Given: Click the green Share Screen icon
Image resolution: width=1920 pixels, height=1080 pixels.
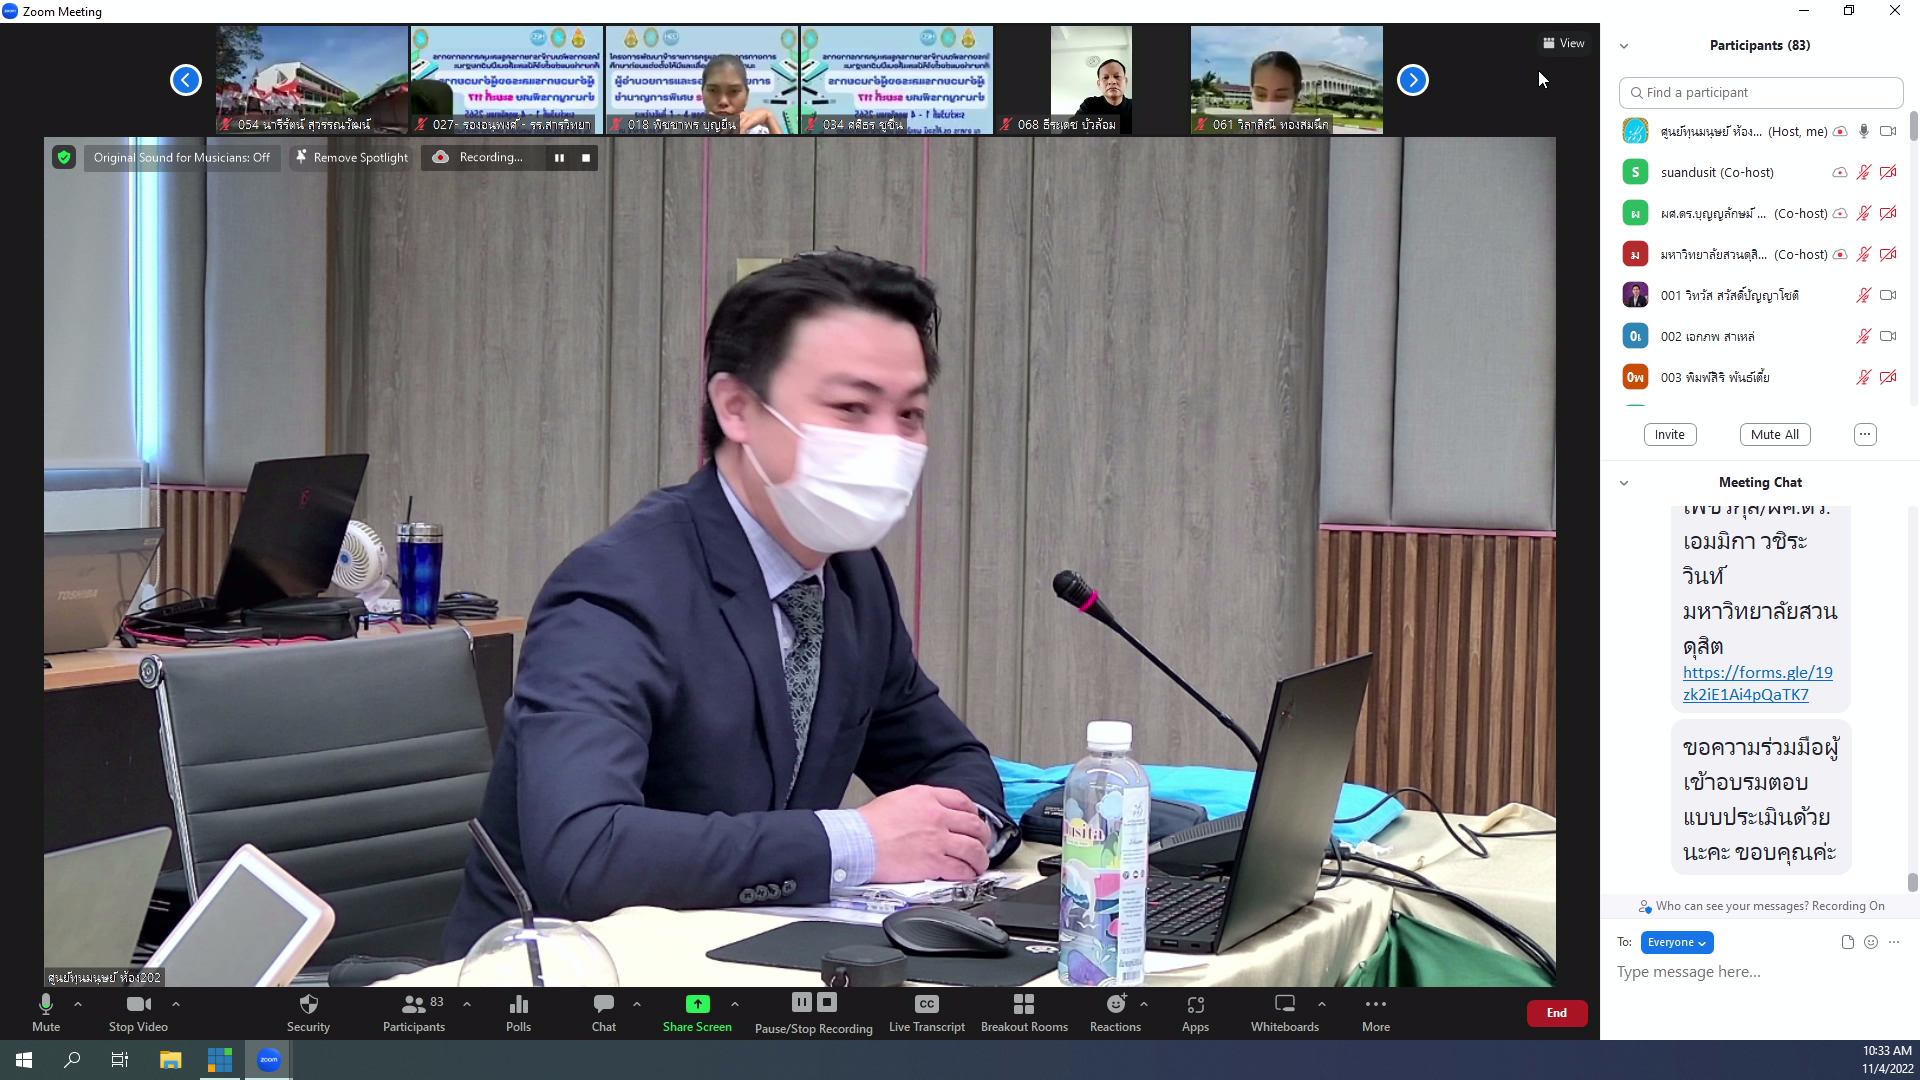Looking at the screenshot, I should tap(697, 1004).
